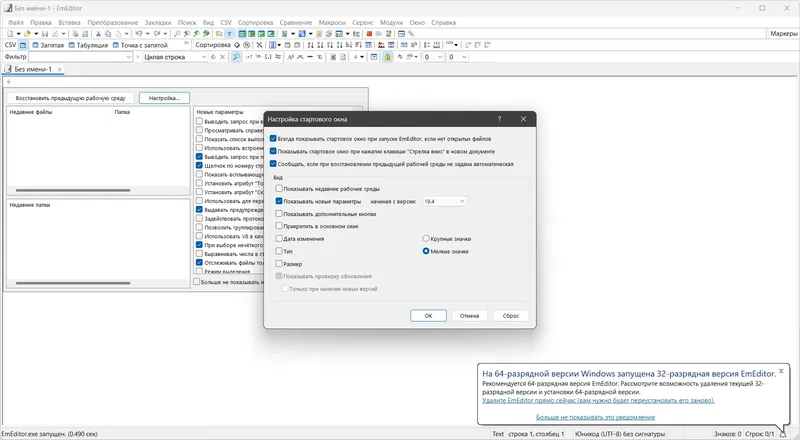Viewport: 800px width, 440px height.
Task: Open Правка menu
Action: point(41,22)
